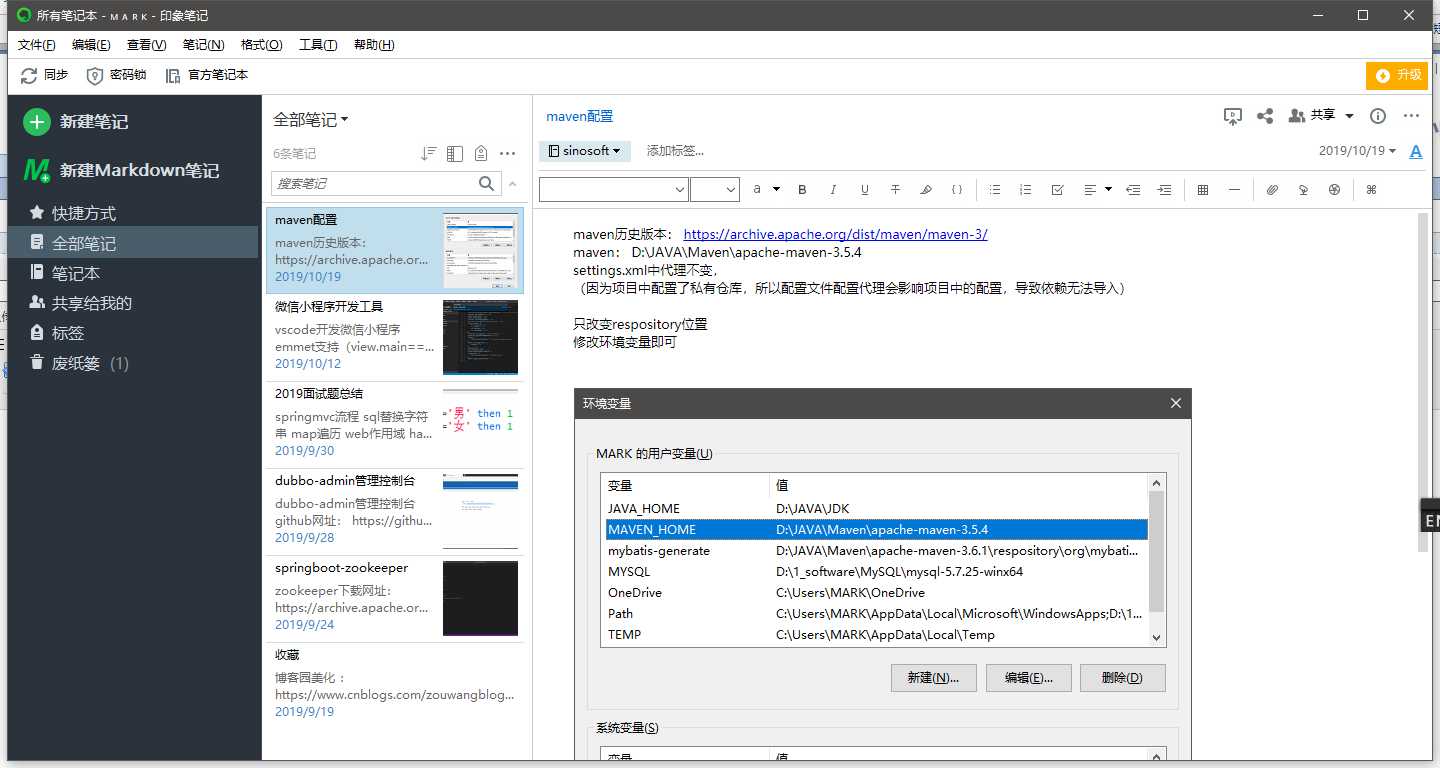Open the font family combo box
Screen dimensions: 1440x768
[614, 189]
